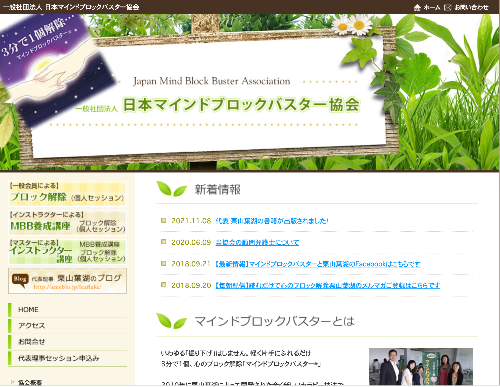Click the 3分で1個解除 book cover image
The image size is (500, 387).
57,70
